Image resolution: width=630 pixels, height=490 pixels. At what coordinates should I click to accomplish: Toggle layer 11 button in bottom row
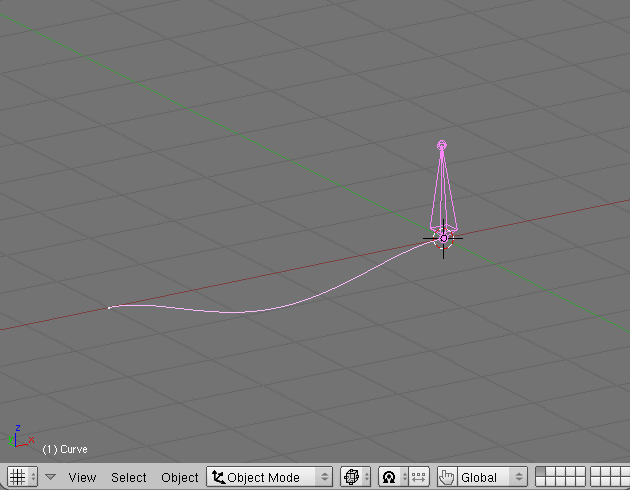pyautogui.click(x=540, y=482)
